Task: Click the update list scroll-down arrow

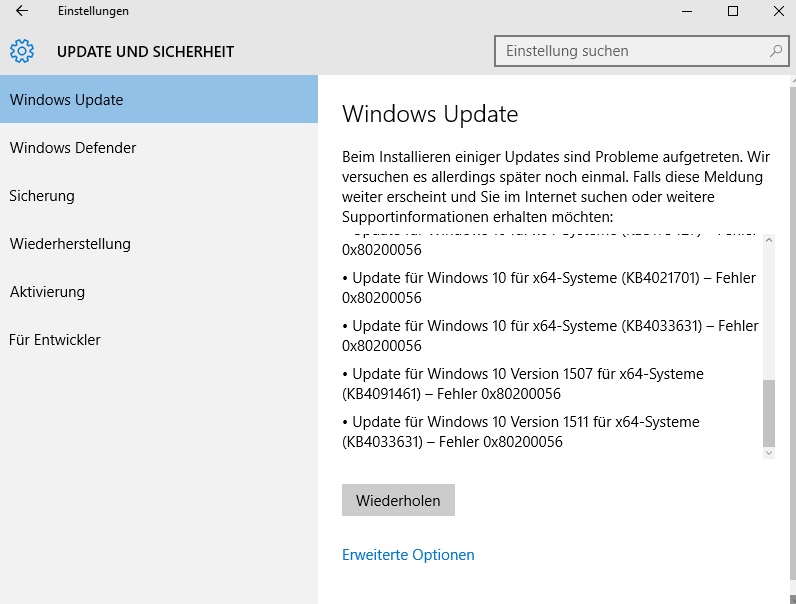Action: click(x=769, y=453)
